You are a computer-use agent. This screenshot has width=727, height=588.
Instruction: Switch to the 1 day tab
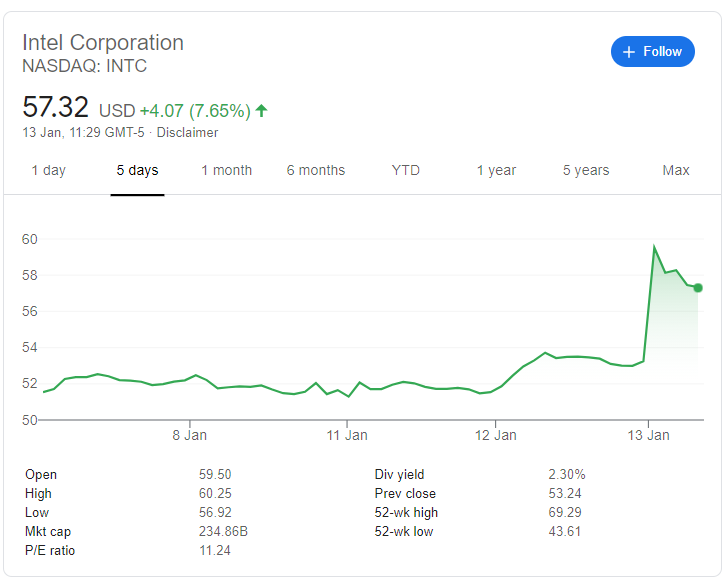[49, 170]
